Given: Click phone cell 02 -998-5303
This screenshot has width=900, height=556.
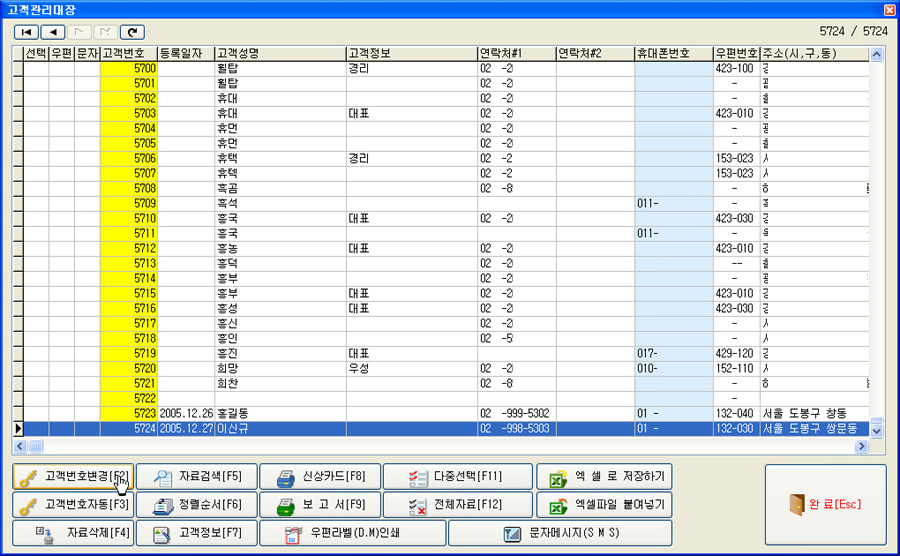Looking at the screenshot, I should point(517,429).
